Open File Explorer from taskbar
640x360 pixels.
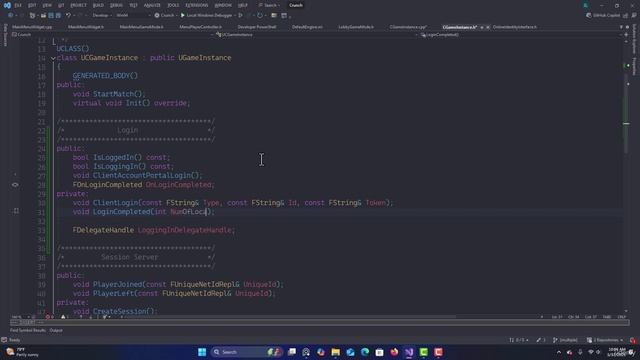[x=336, y=352]
